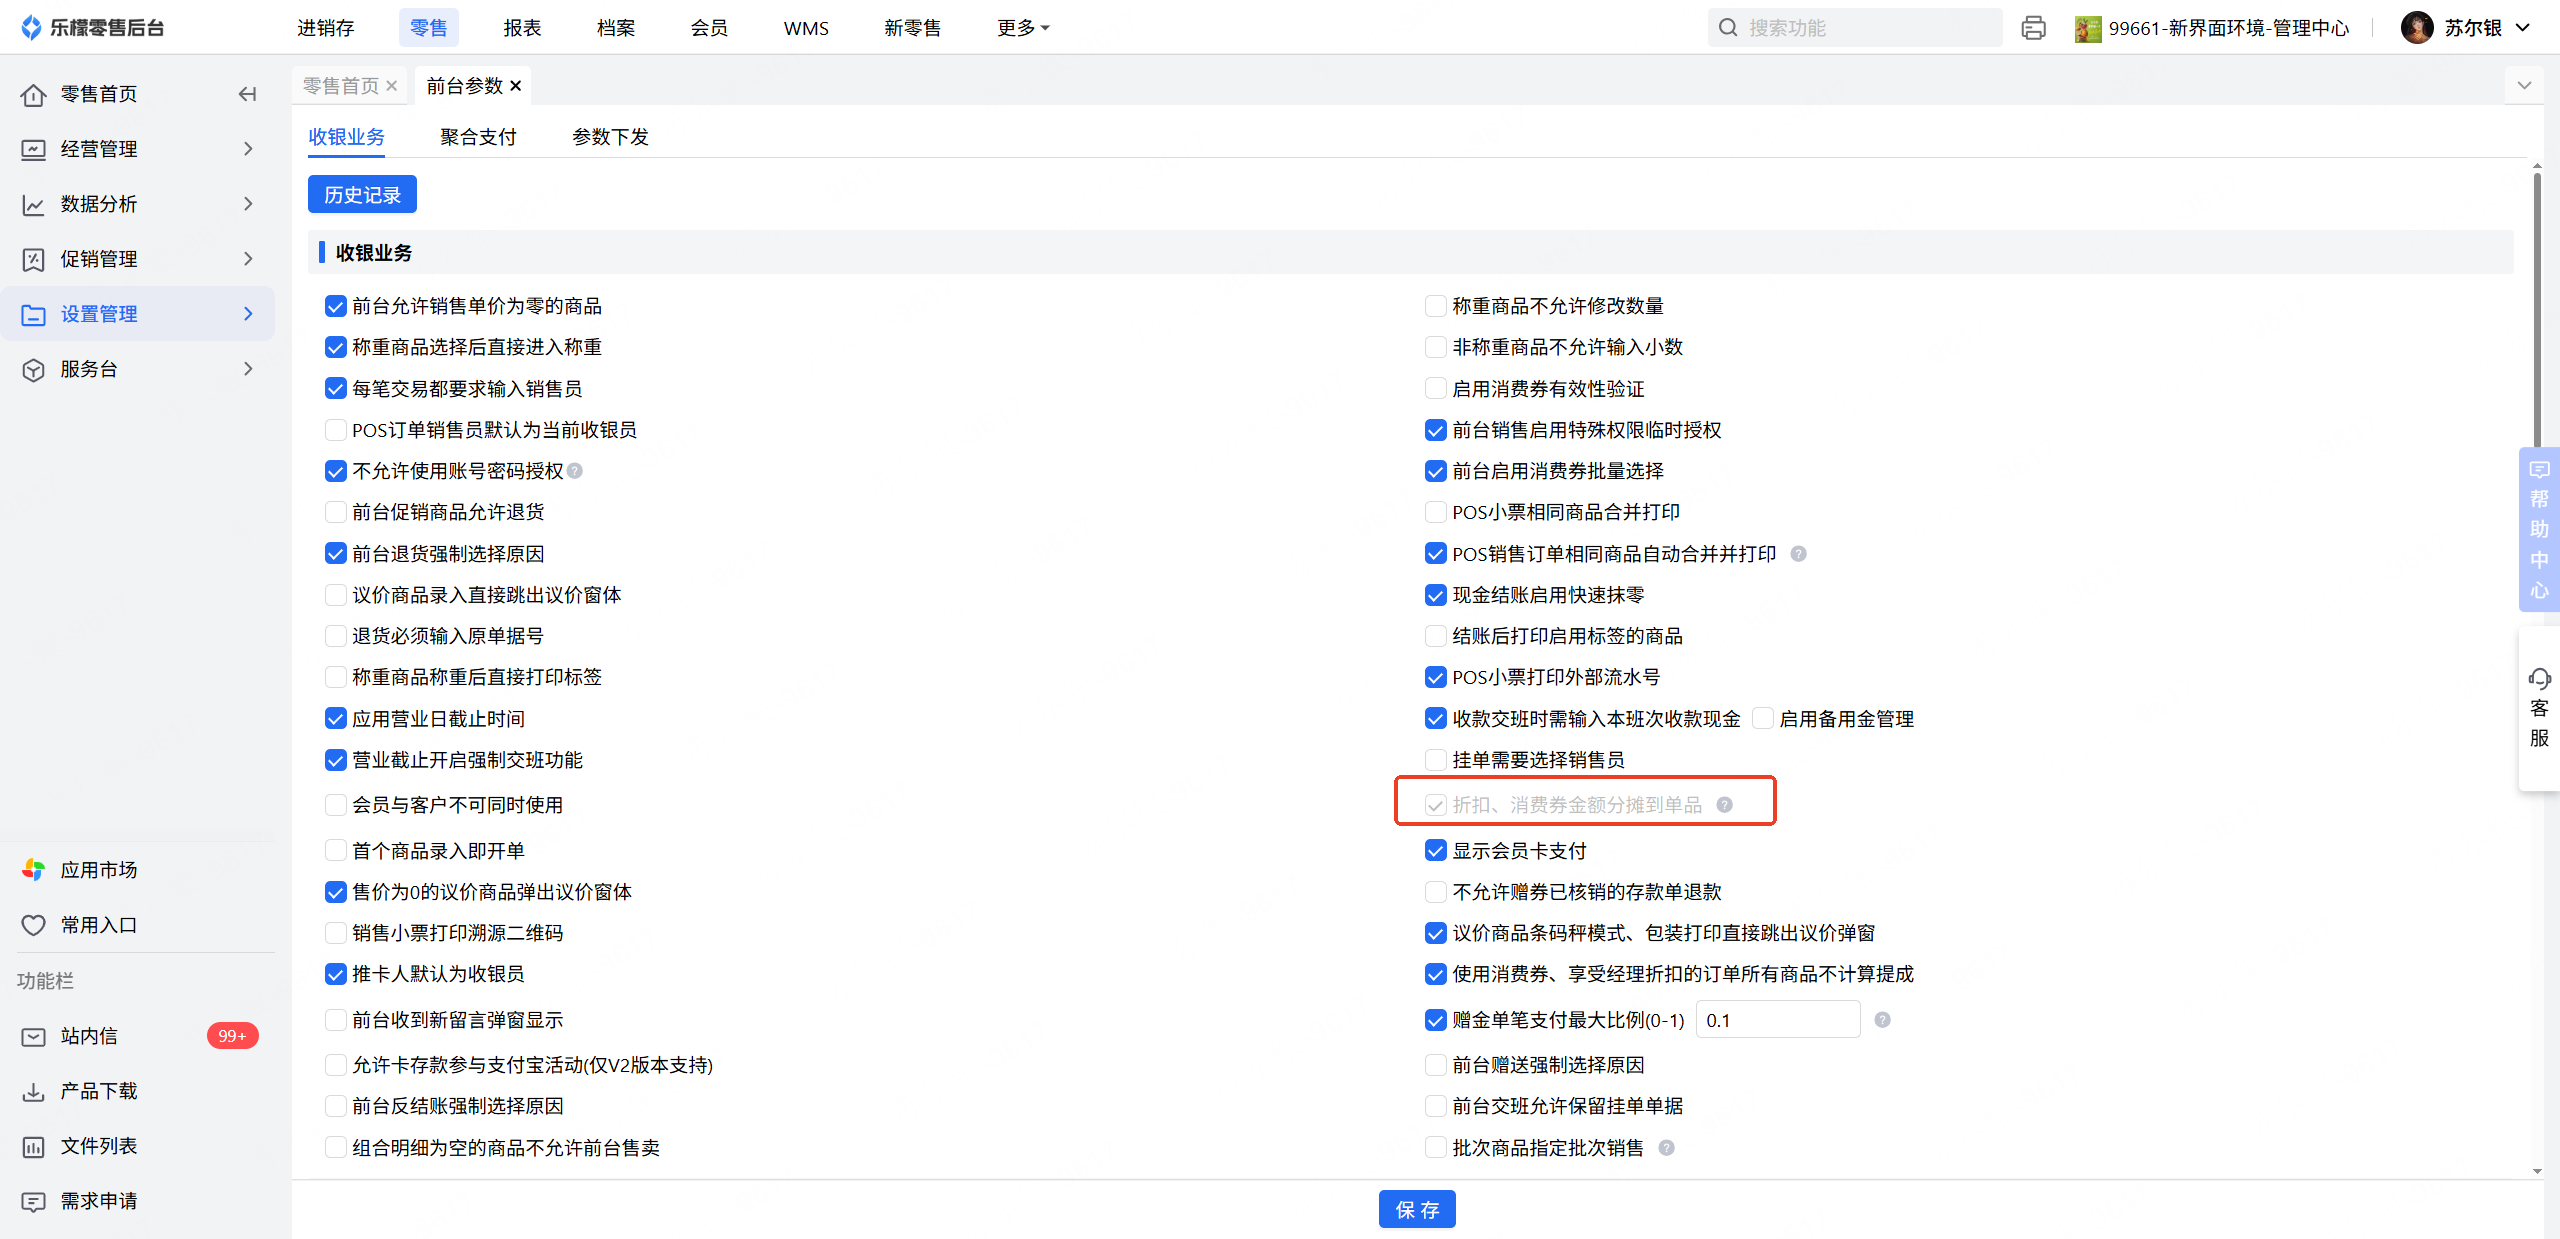Click help icon beside 批次商品指定批次销售
This screenshot has width=2560, height=1239.
click(x=1667, y=1148)
